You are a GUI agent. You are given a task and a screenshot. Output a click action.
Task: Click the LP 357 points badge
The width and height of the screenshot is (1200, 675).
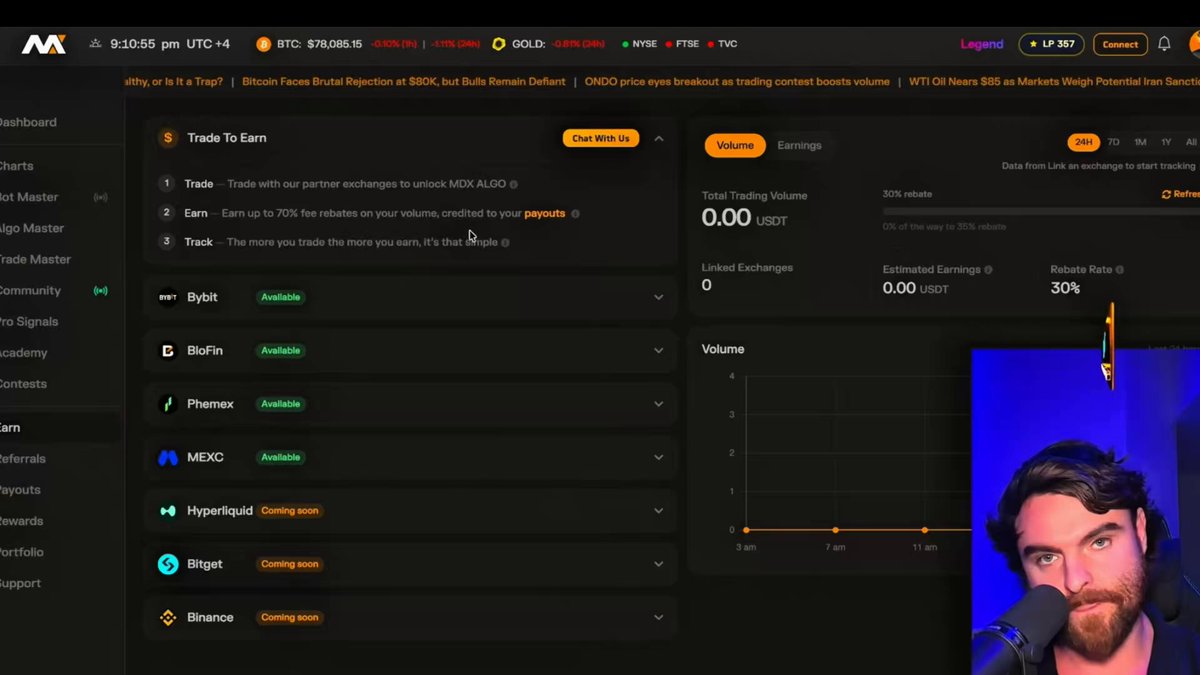pyautogui.click(x=1051, y=44)
